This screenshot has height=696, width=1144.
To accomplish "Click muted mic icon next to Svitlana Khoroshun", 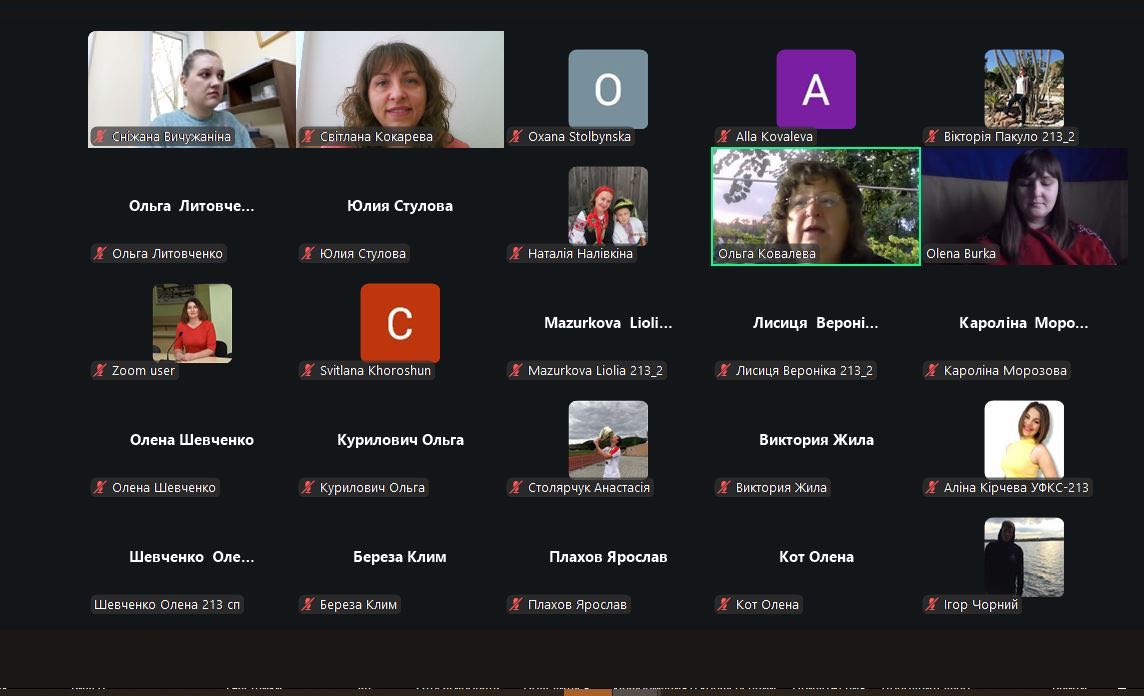I will click(x=308, y=371).
